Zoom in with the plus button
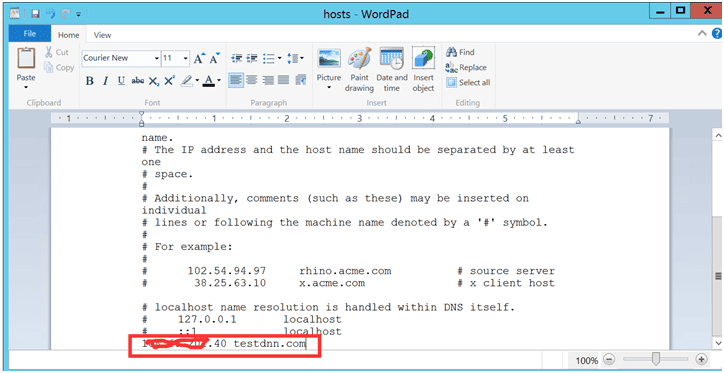724x373 pixels. (701, 359)
